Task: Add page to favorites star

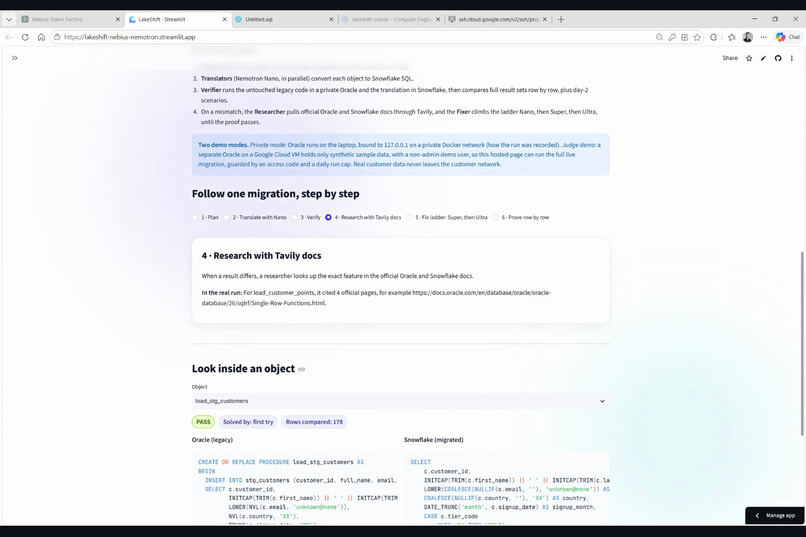Action: click(697, 37)
